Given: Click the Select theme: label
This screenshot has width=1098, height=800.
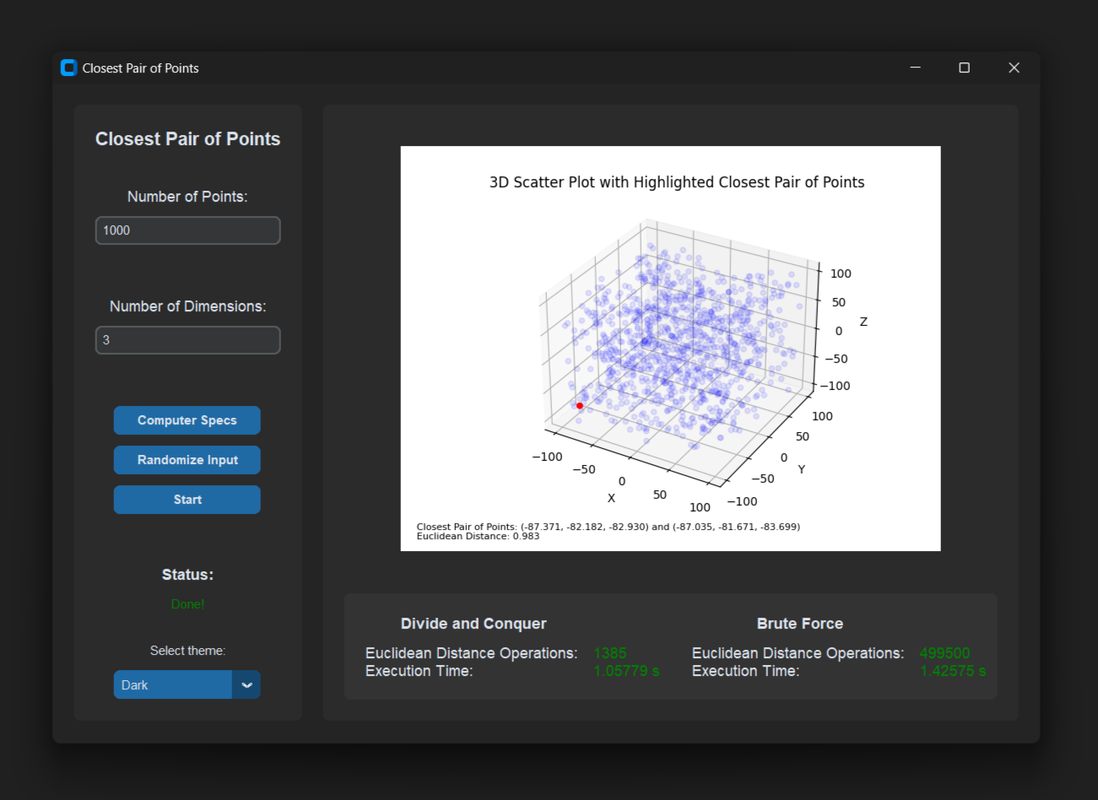Looking at the screenshot, I should point(188,651).
